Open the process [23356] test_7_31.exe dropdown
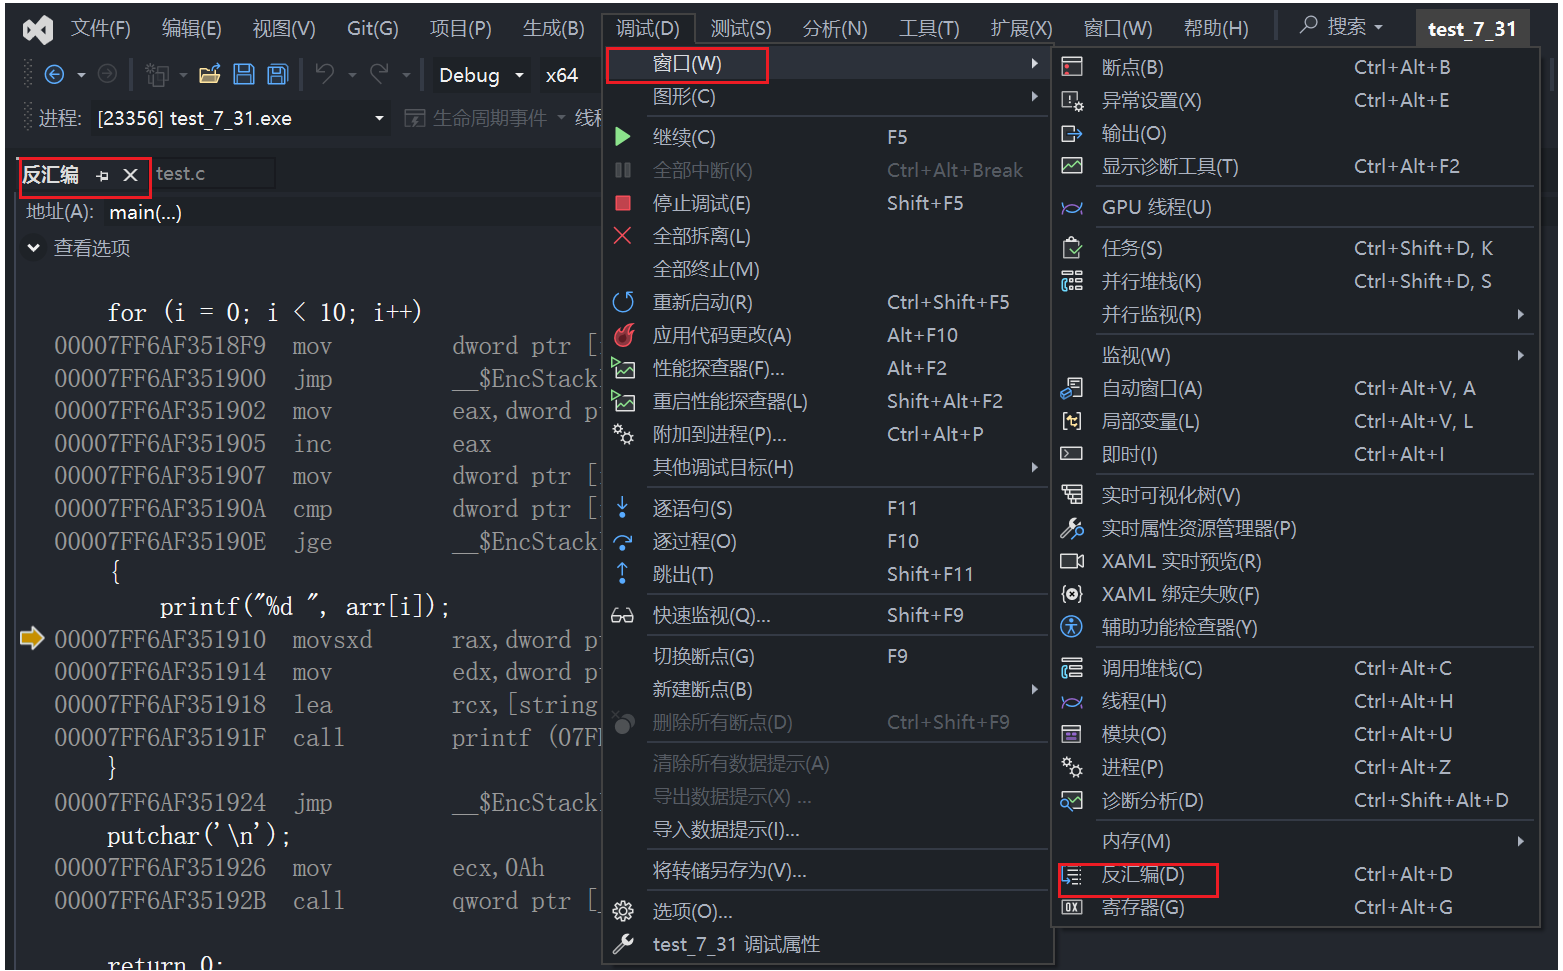This screenshot has height=971, width=1563. [x=240, y=118]
